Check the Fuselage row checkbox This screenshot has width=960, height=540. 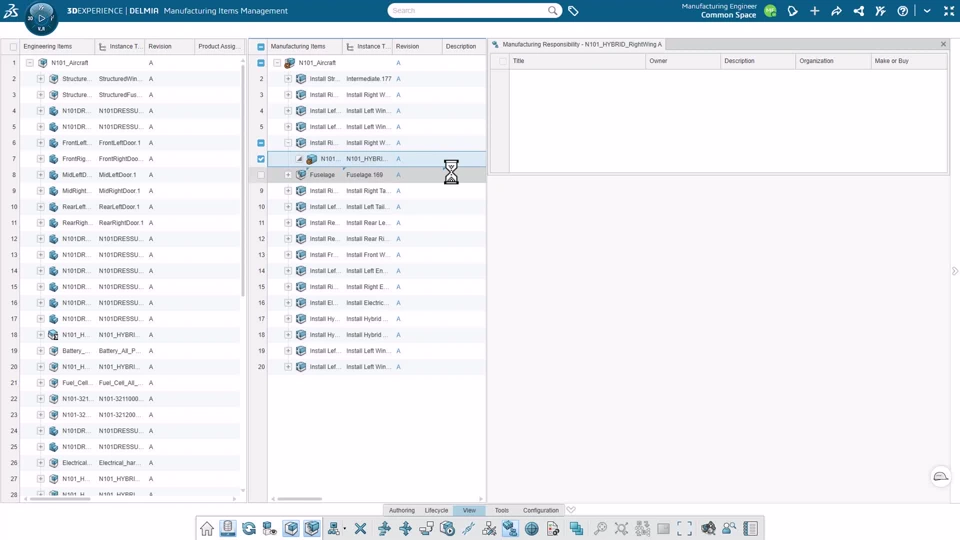(261, 174)
